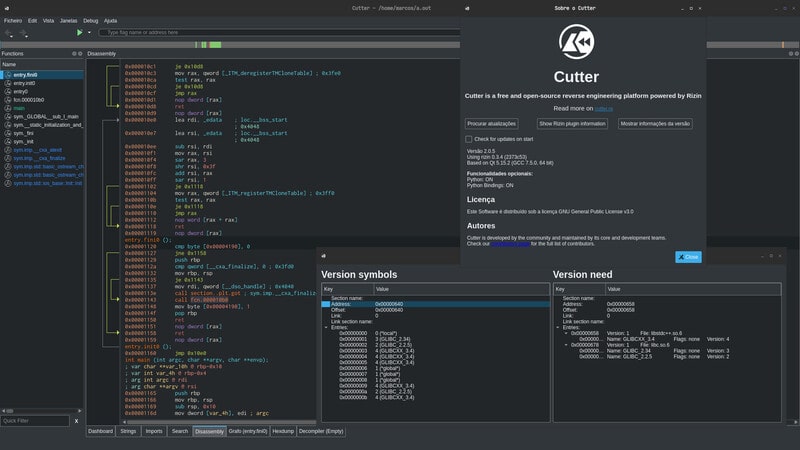Enable Check for updates on start checkbox
The width and height of the screenshot is (800, 450).
click(x=468, y=139)
